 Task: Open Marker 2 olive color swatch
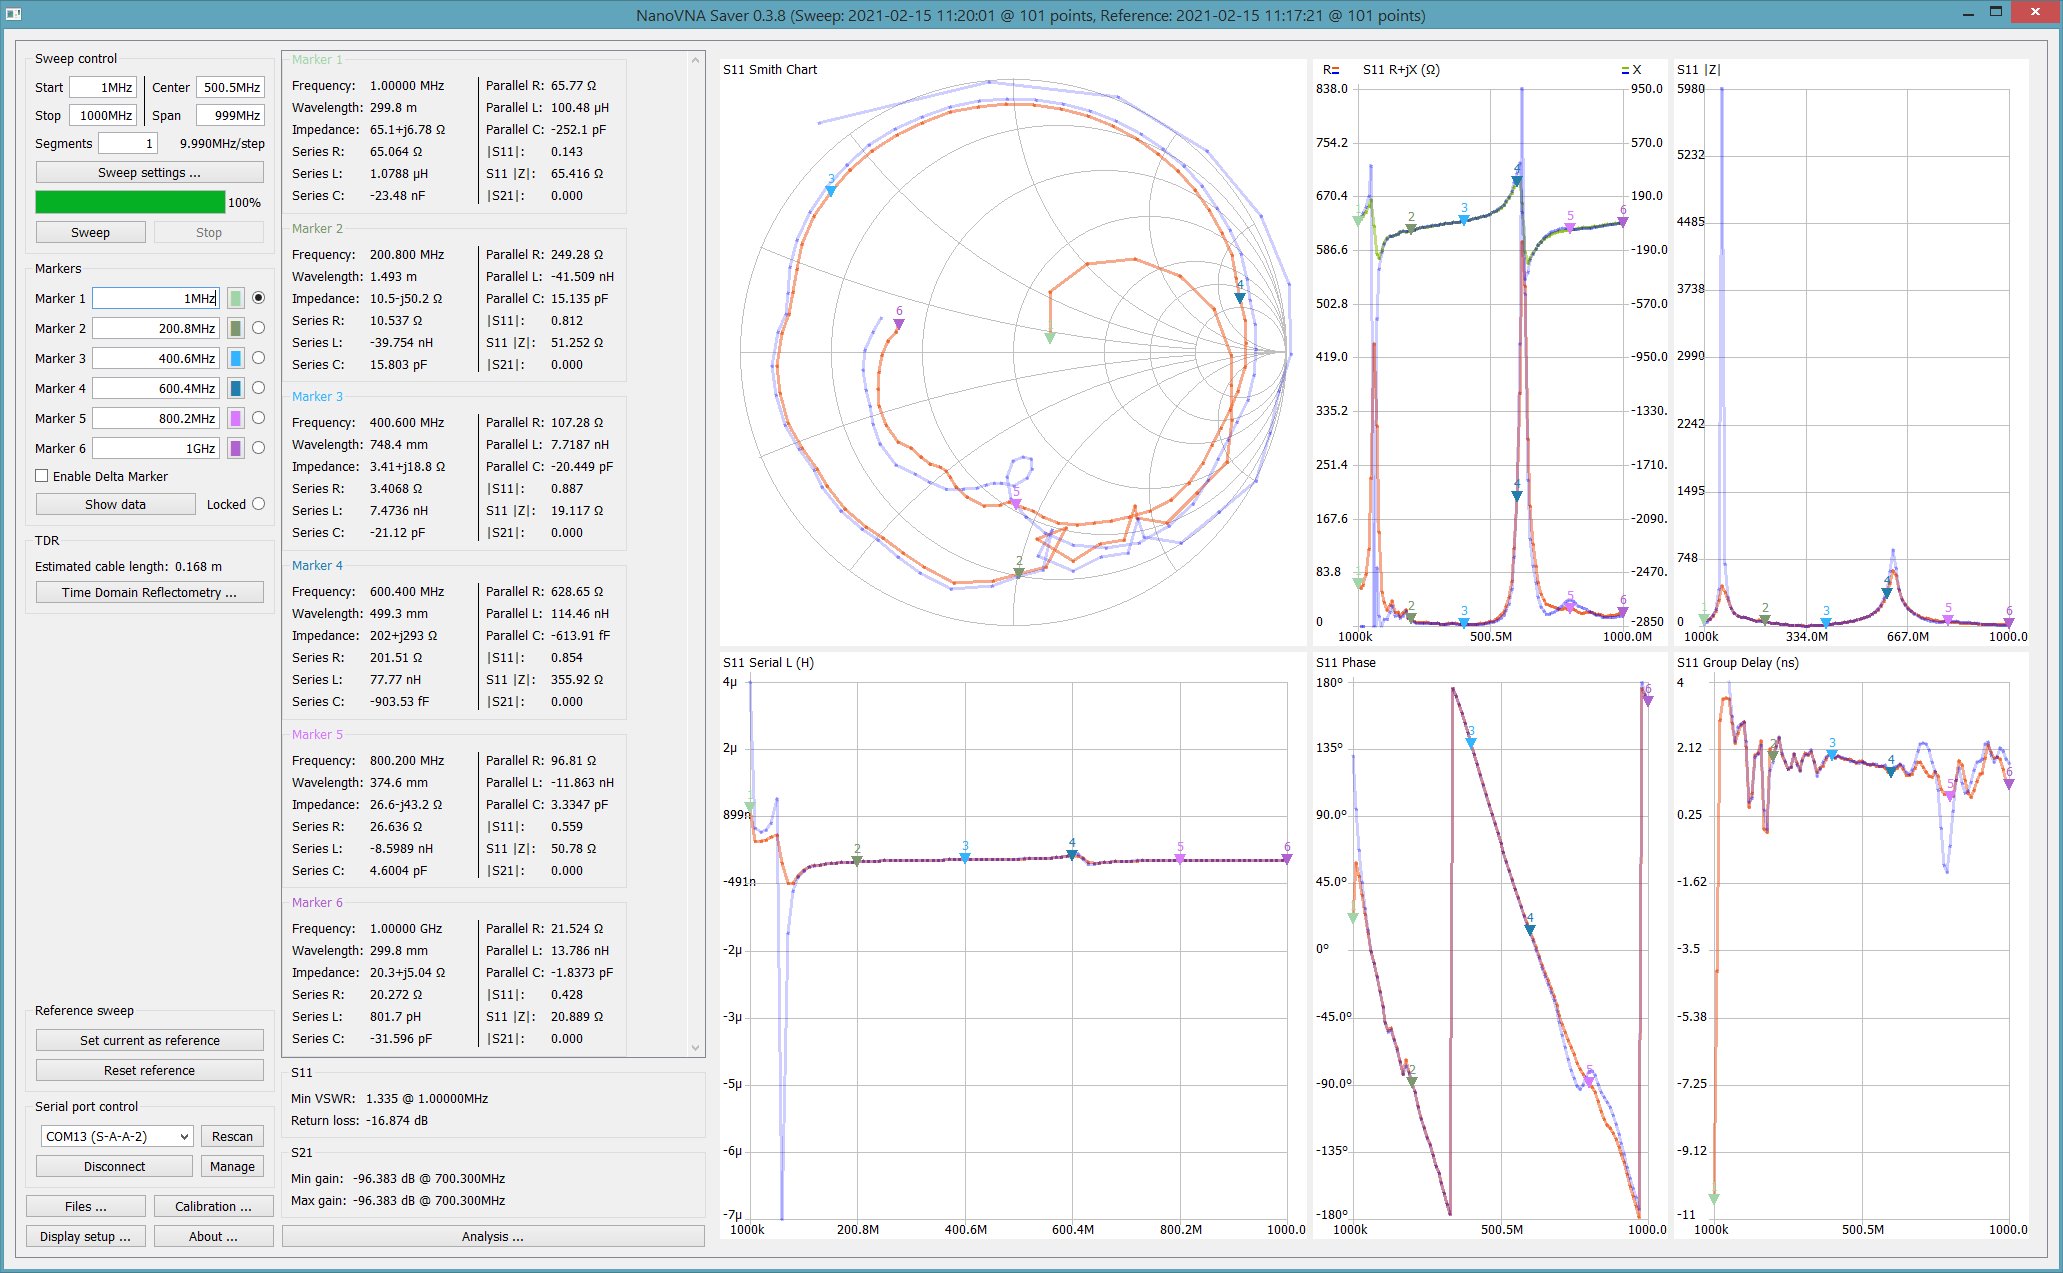[x=236, y=328]
